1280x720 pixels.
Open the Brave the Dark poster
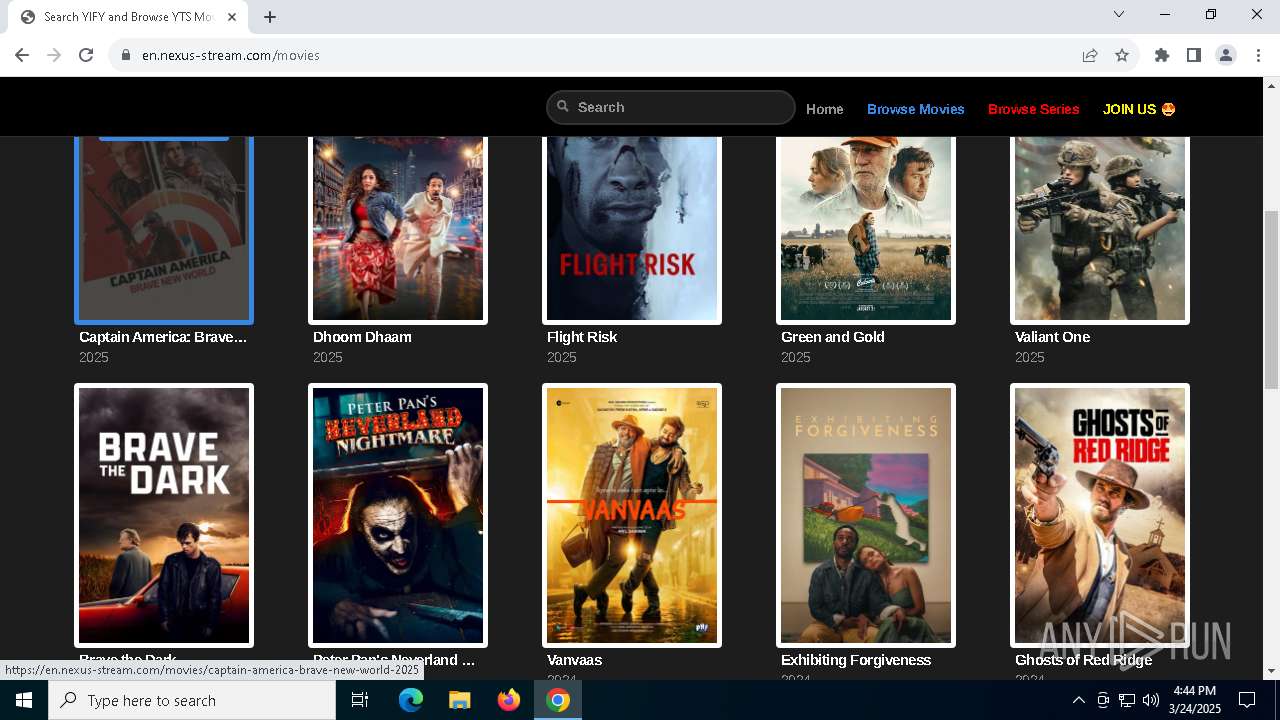164,515
